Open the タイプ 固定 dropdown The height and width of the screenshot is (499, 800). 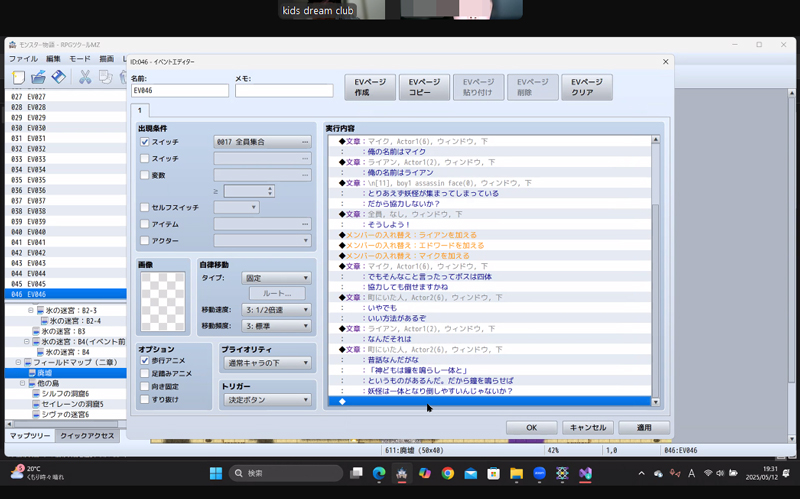276,278
